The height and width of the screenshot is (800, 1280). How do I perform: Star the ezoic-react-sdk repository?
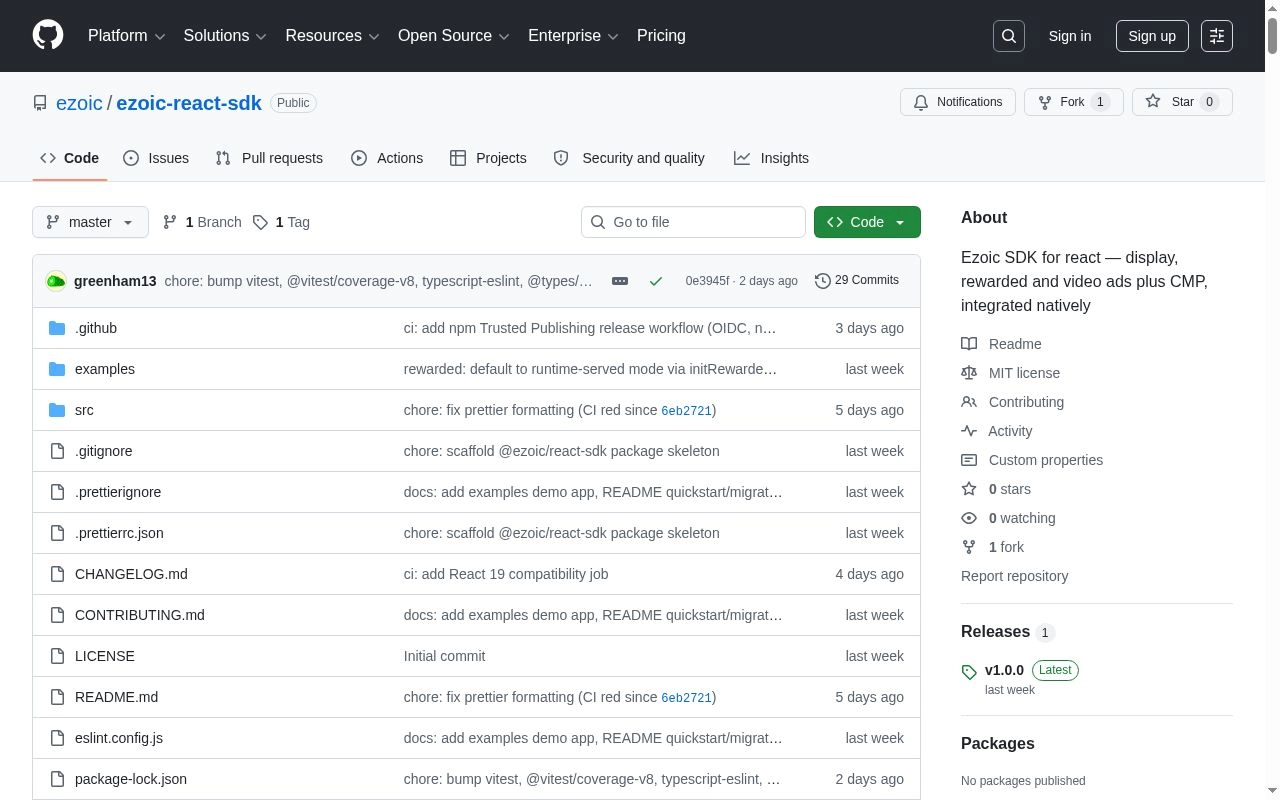click(1182, 102)
